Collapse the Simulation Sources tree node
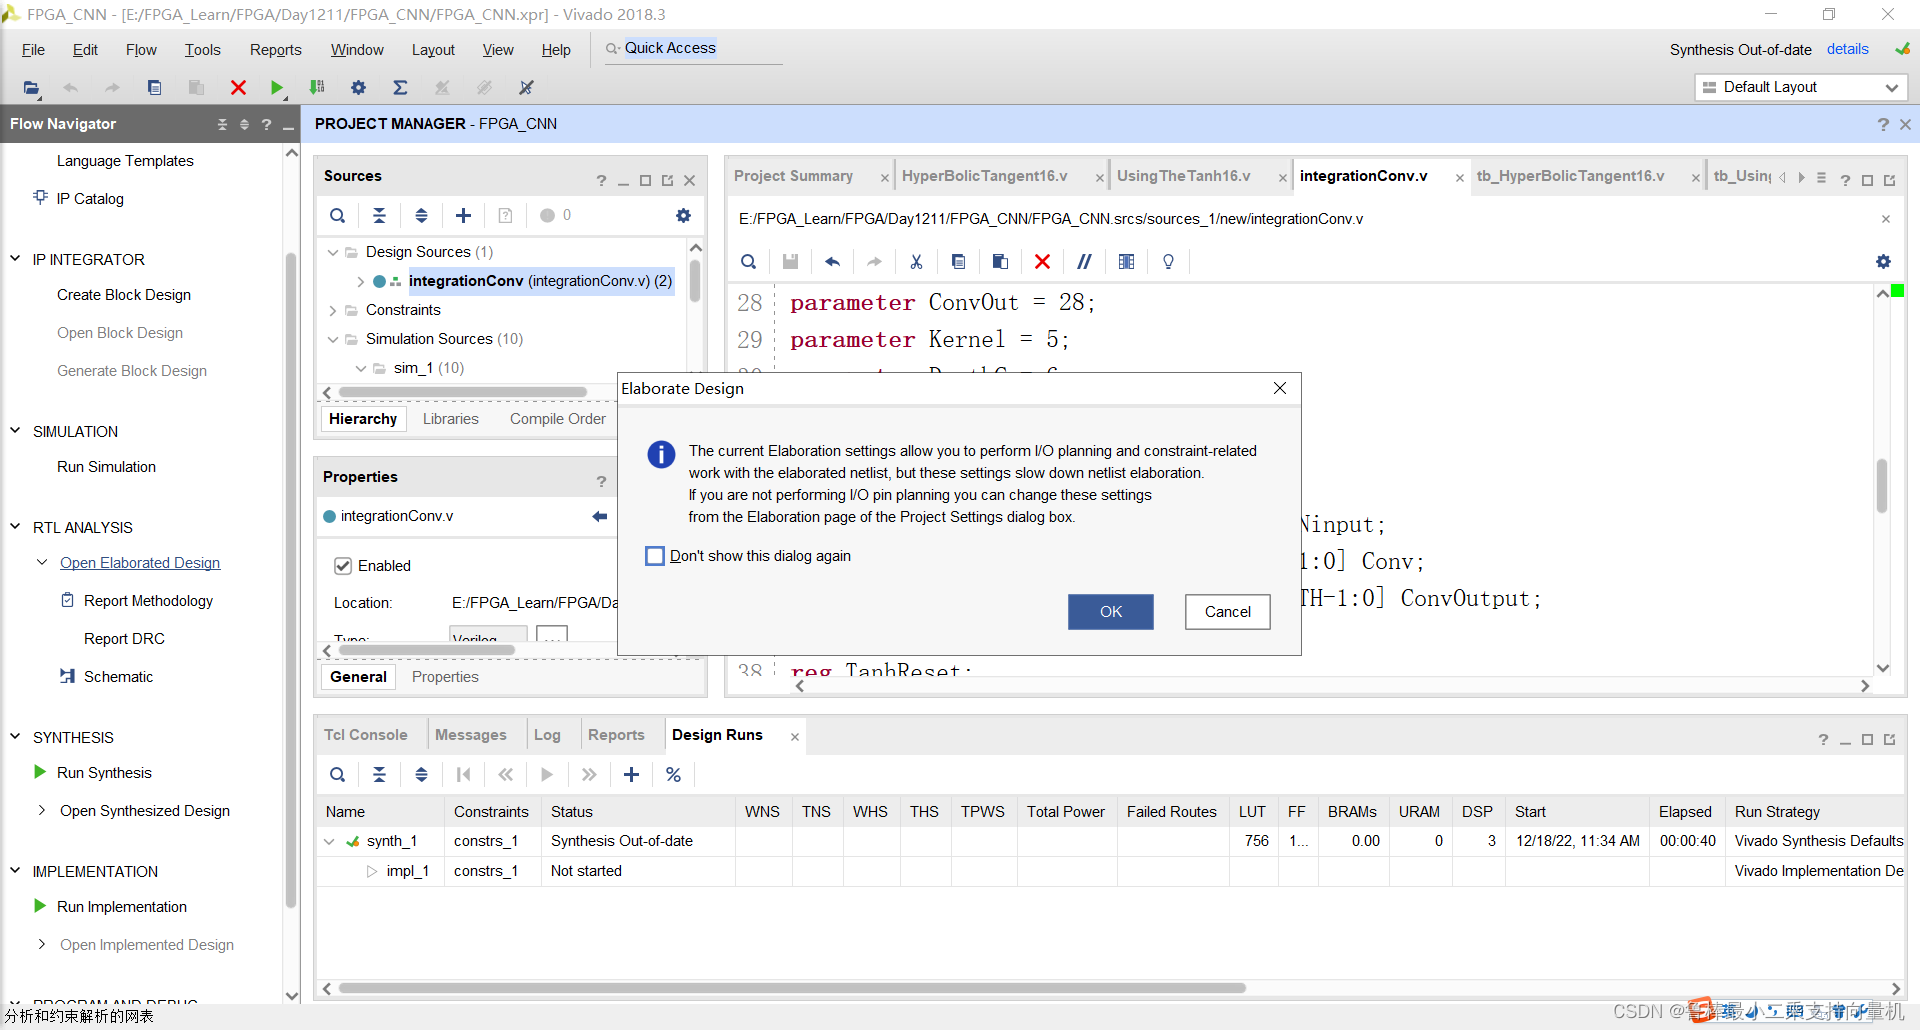 333,339
